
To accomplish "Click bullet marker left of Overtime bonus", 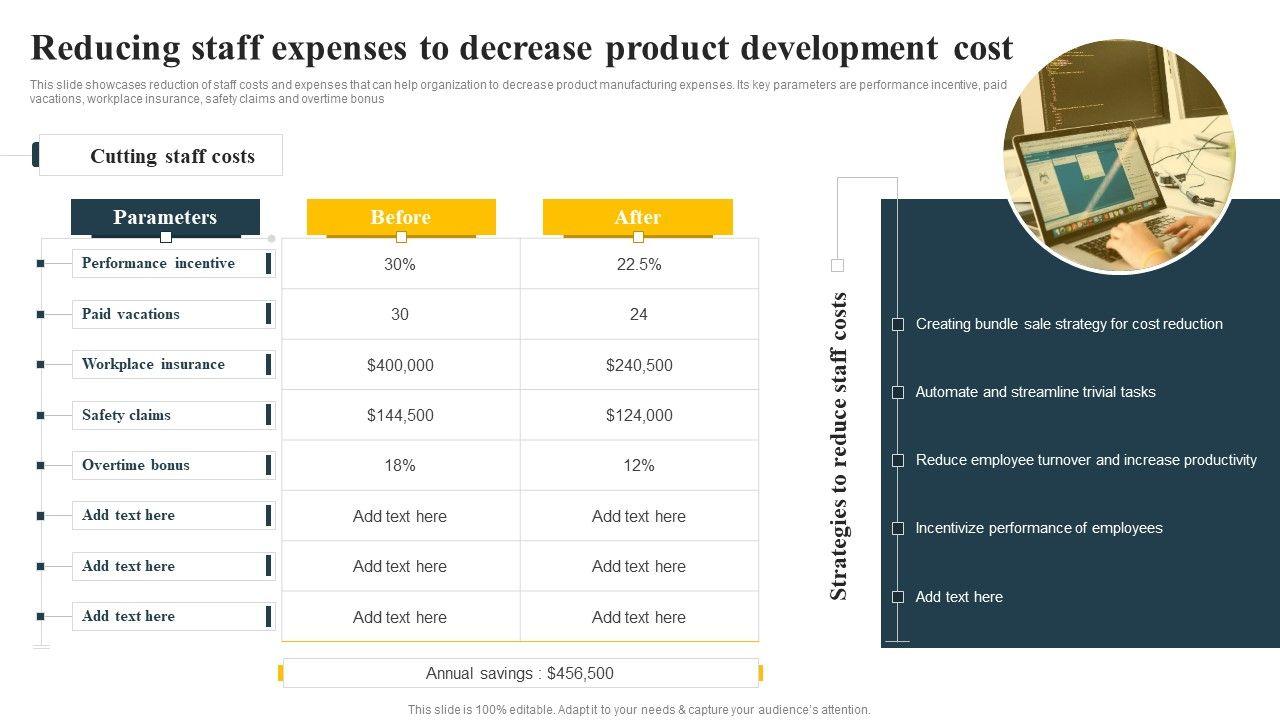I will click(x=41, y=465).
